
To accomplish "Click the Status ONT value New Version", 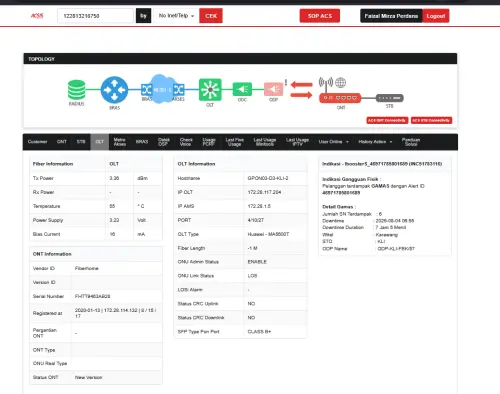I will [88, 377].
